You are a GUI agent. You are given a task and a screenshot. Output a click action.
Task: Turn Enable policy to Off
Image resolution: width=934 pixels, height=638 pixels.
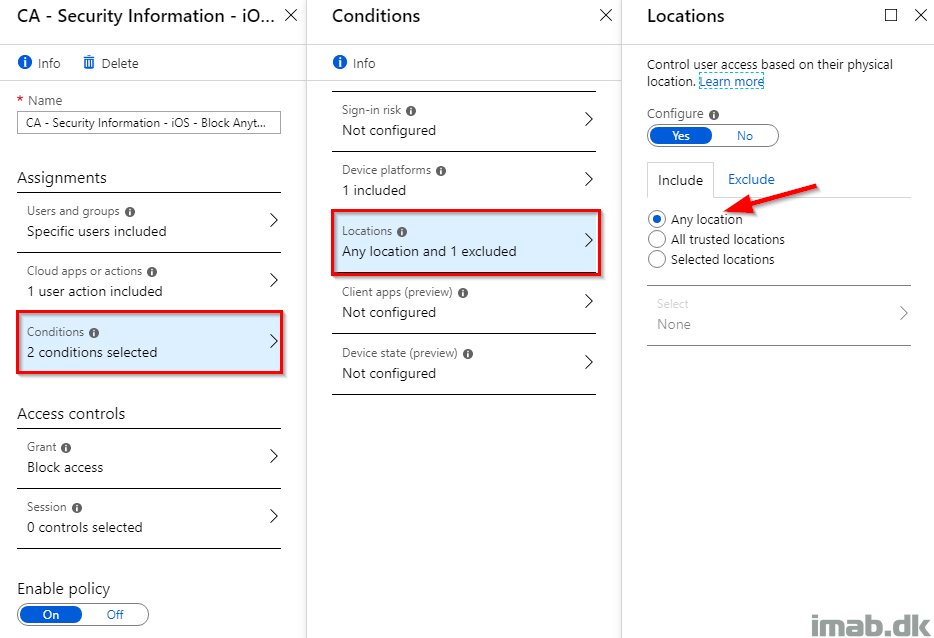click(x=115, y=615)
